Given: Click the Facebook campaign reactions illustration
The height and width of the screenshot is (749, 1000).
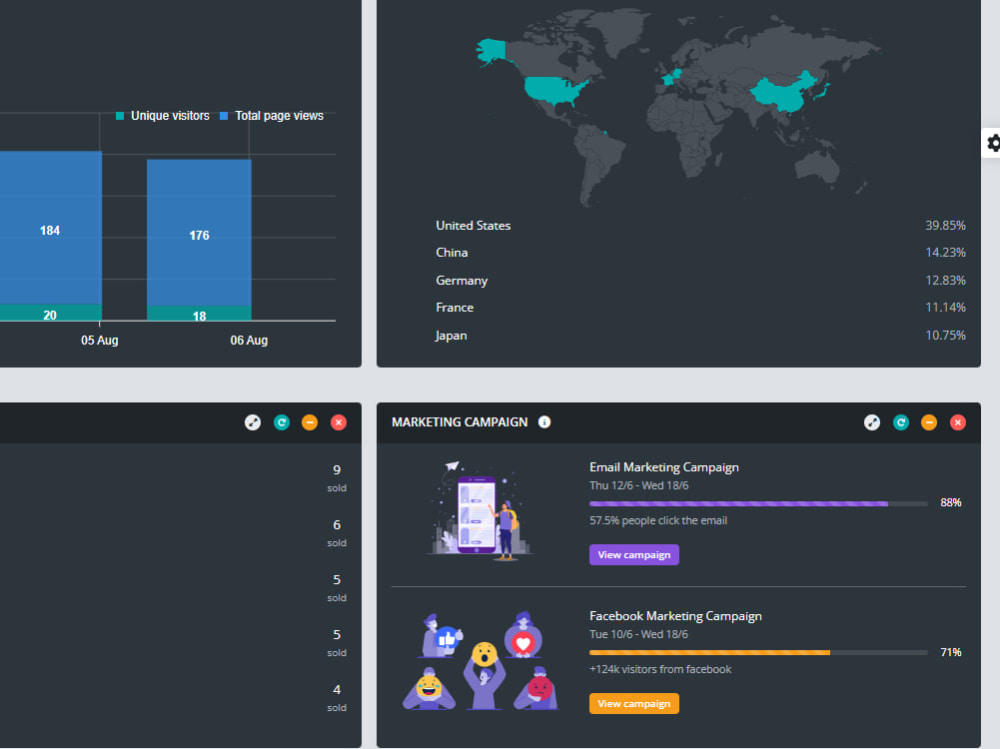Looking at the screenshot, I should (x=481, y=662).
